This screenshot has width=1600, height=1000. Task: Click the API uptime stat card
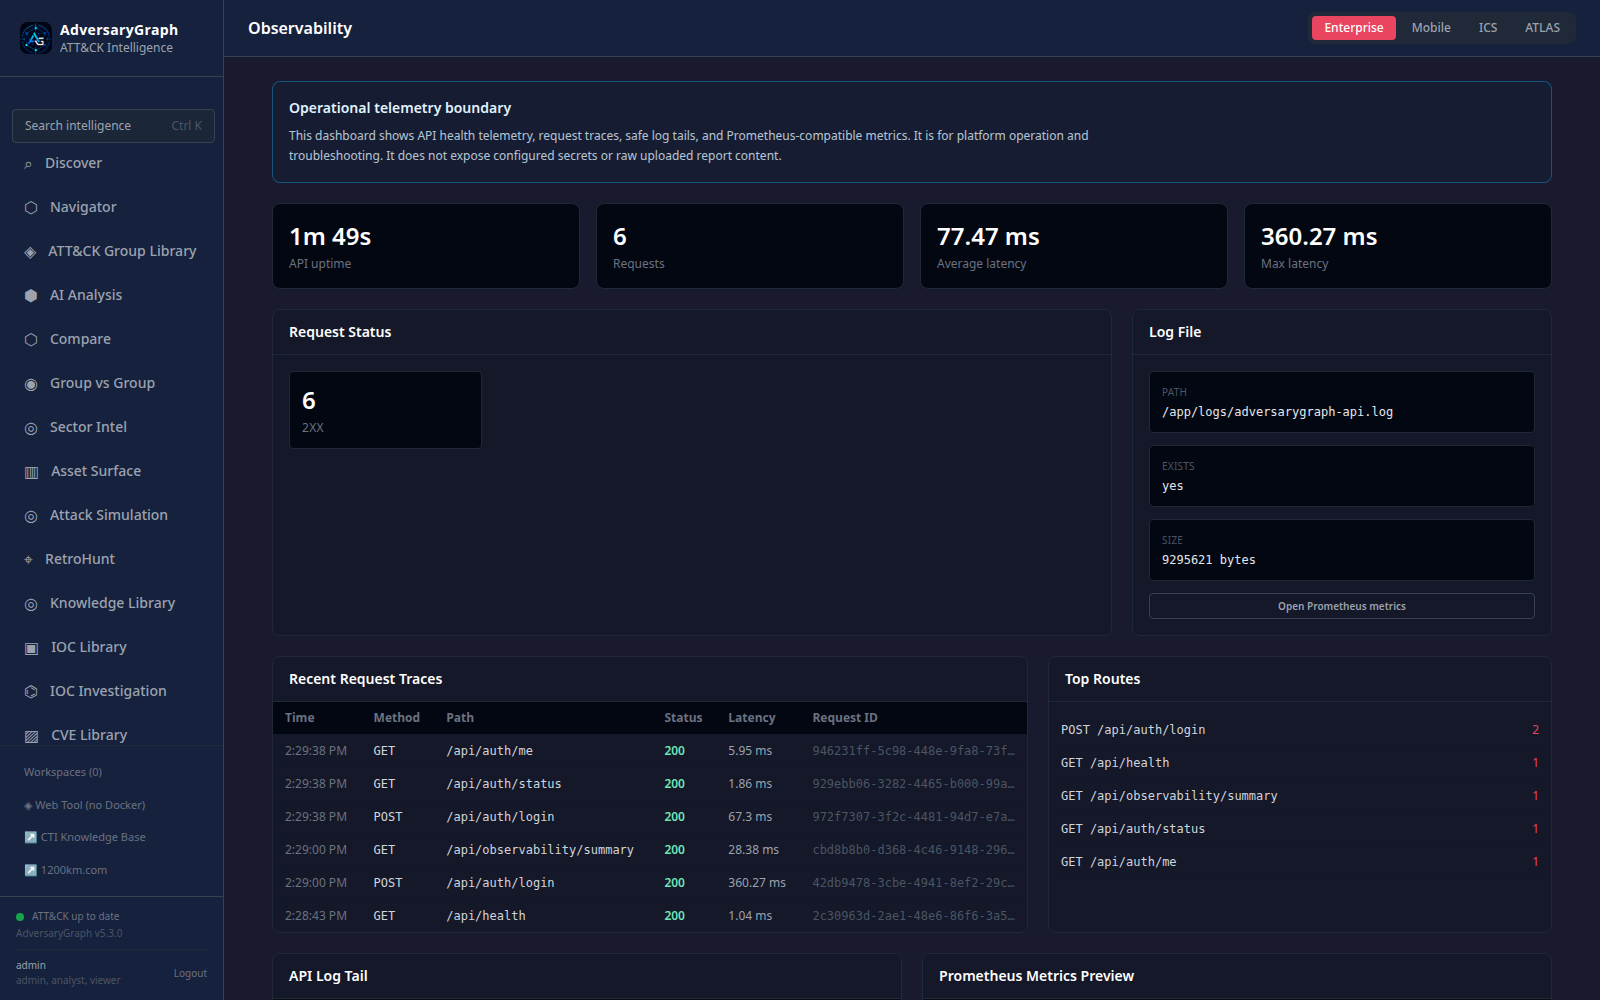coord(426,246)
